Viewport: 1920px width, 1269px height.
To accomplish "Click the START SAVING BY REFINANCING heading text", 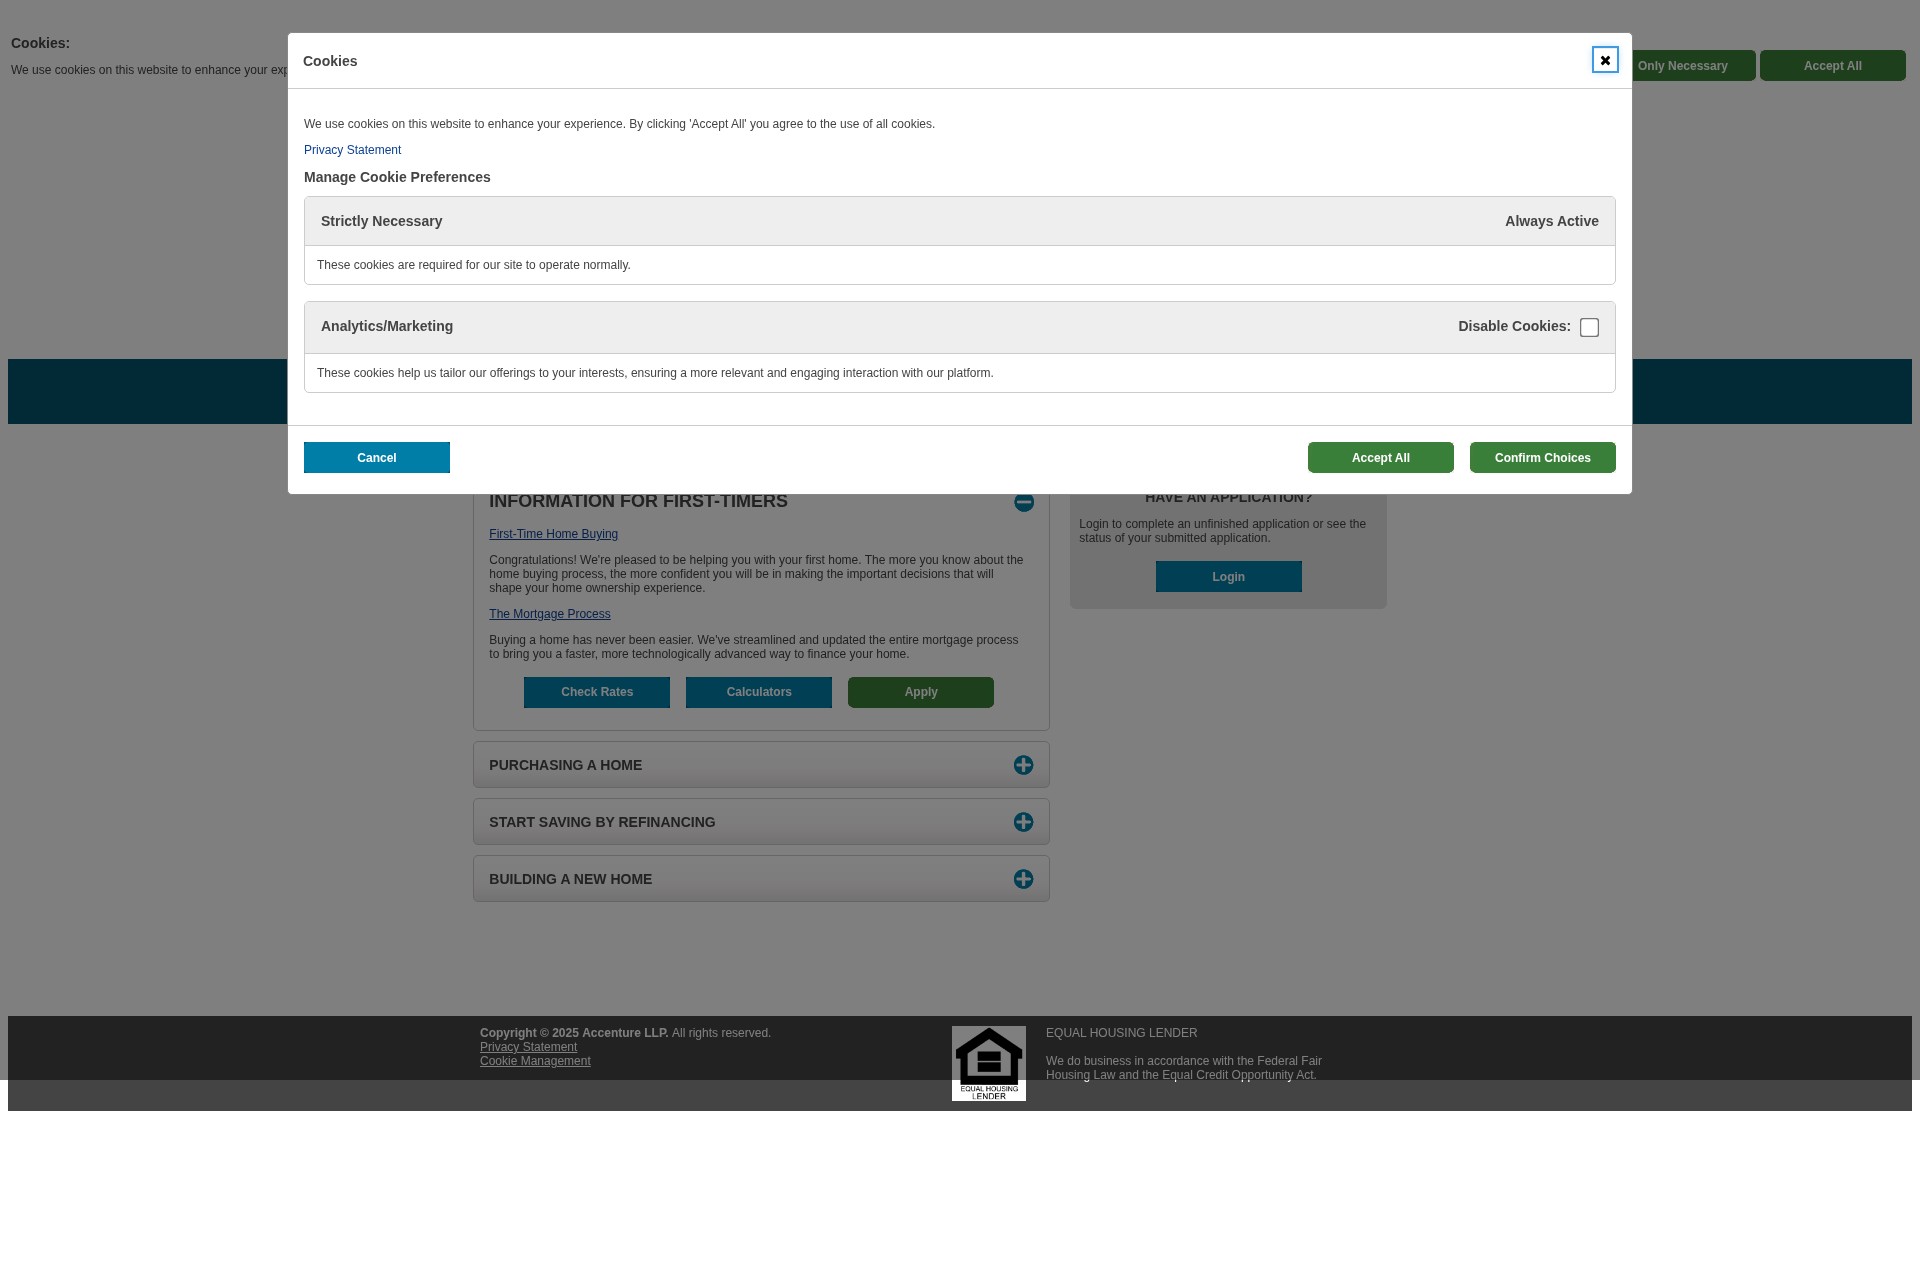I will tap(602, 822).
